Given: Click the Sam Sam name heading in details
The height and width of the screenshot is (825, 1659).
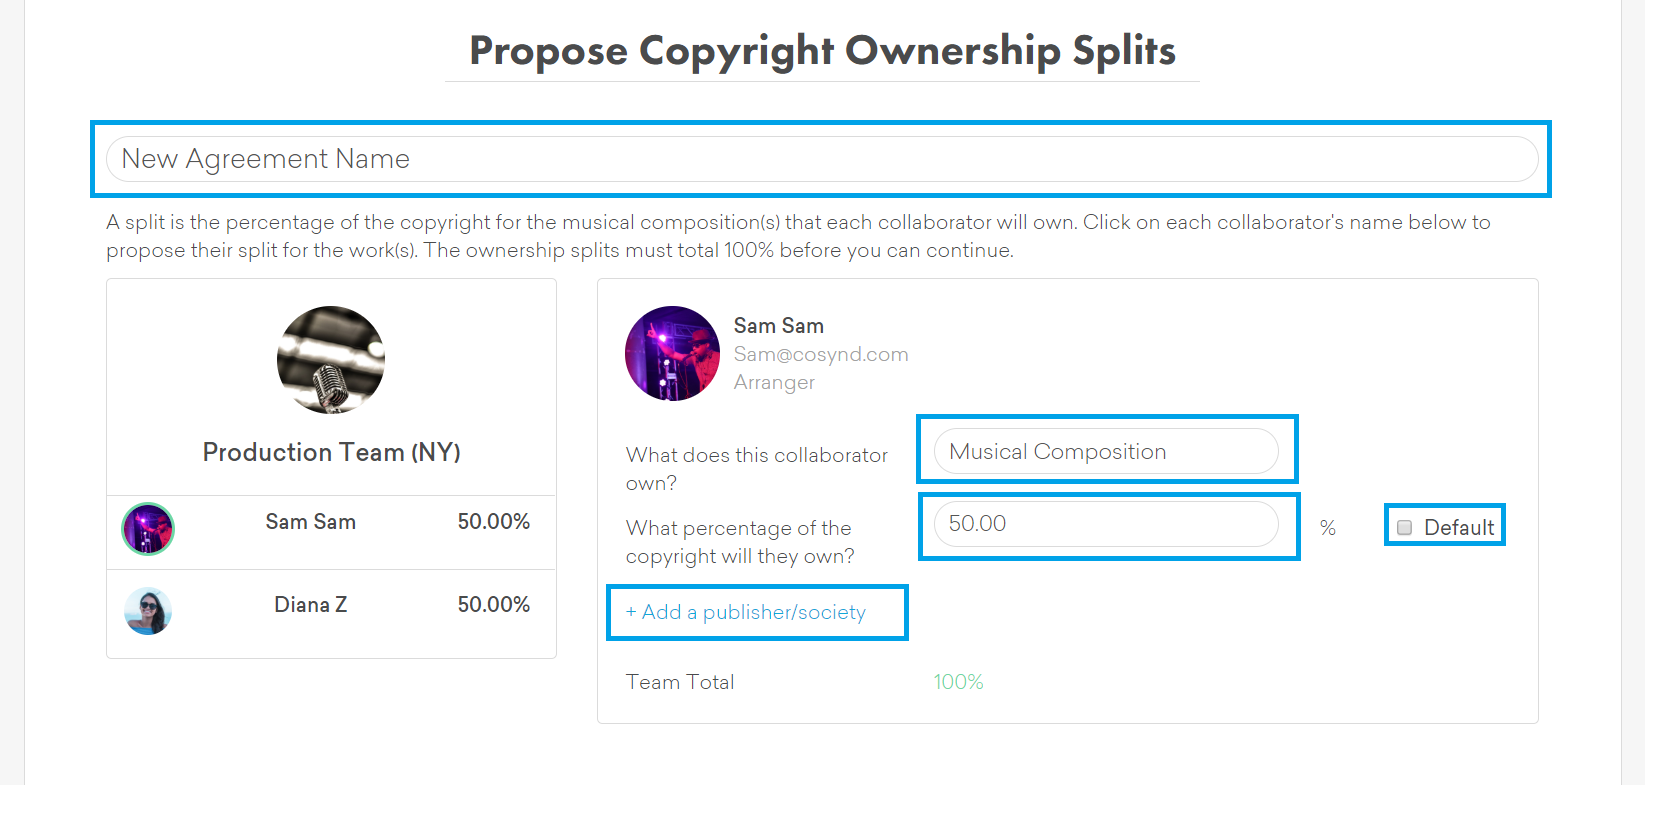Looking at the screenshot, I should tap(778, 326).
